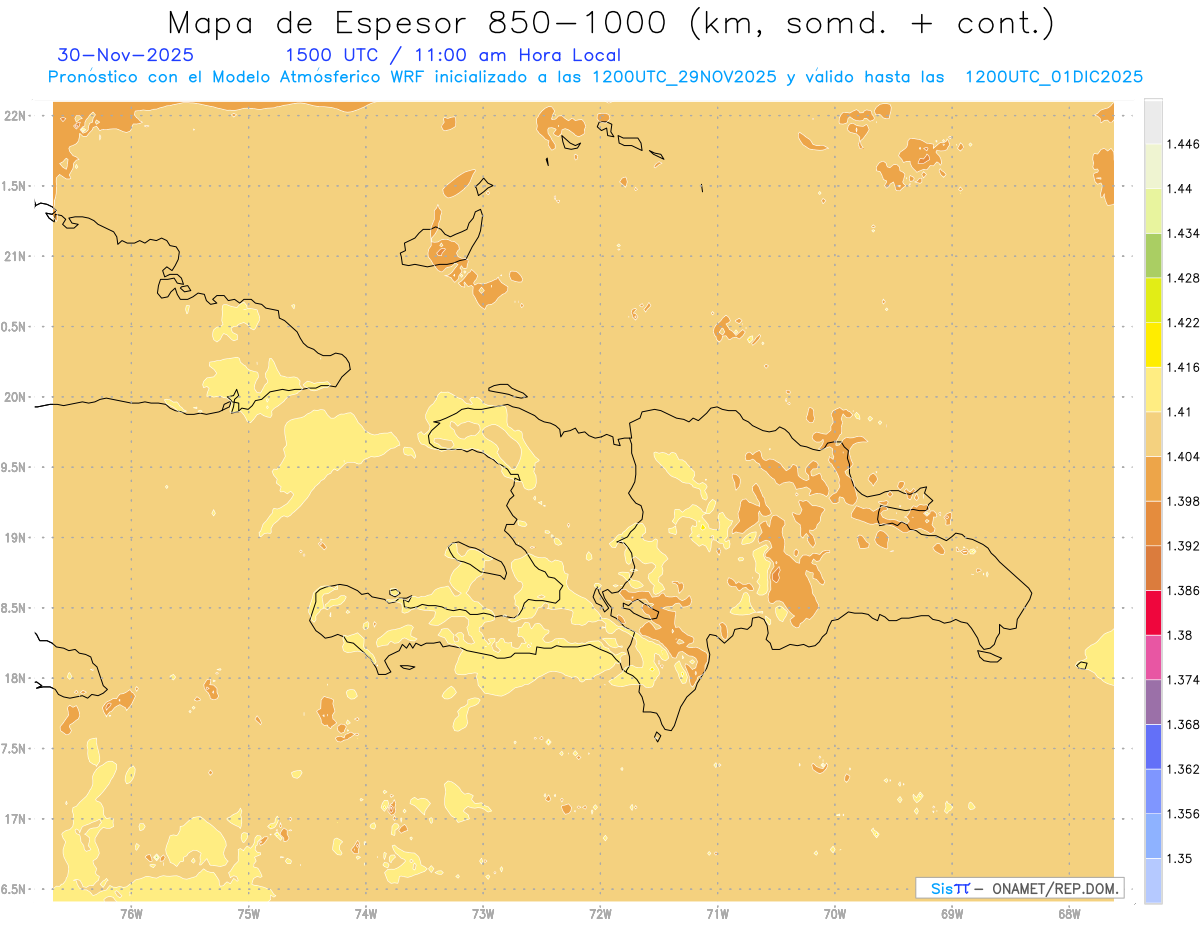Image resolution: width=1200 pixels, height=927 pixels.
Task: Click the '70W' longitude label
Action: tap(835, 914)
